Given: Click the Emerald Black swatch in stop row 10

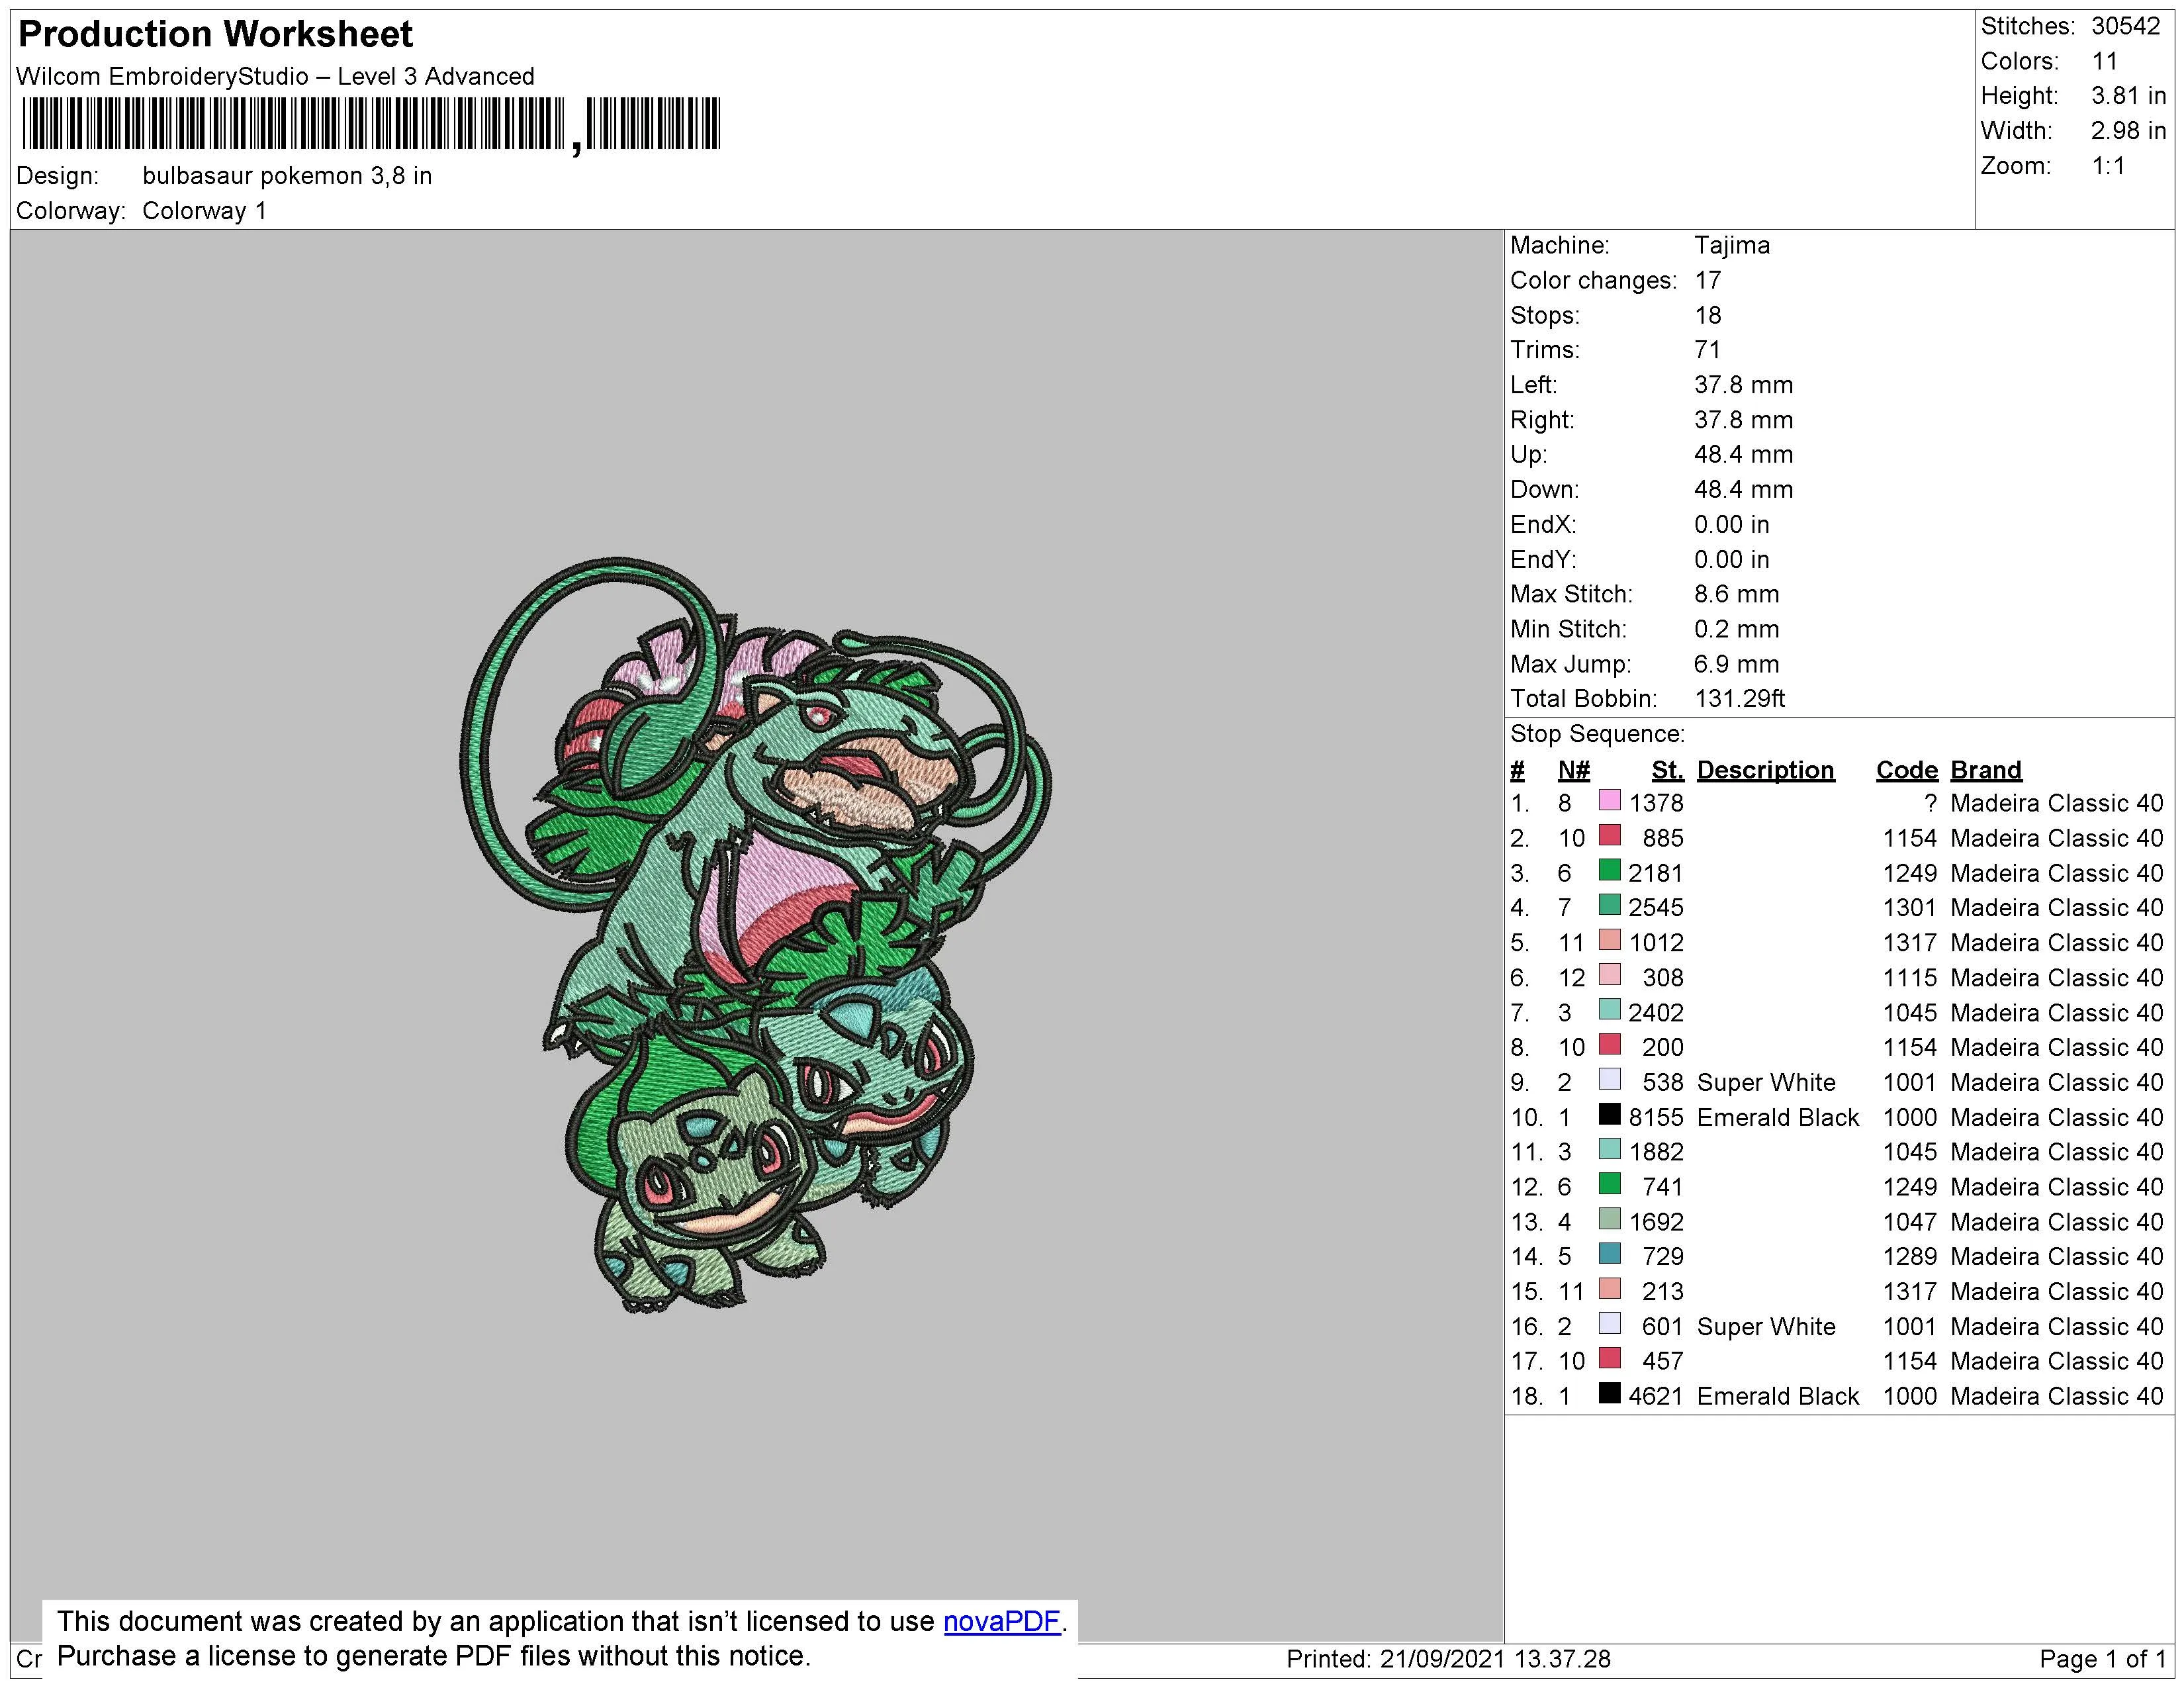Looking at the screenshot, I should (x=1609, y=1114).
